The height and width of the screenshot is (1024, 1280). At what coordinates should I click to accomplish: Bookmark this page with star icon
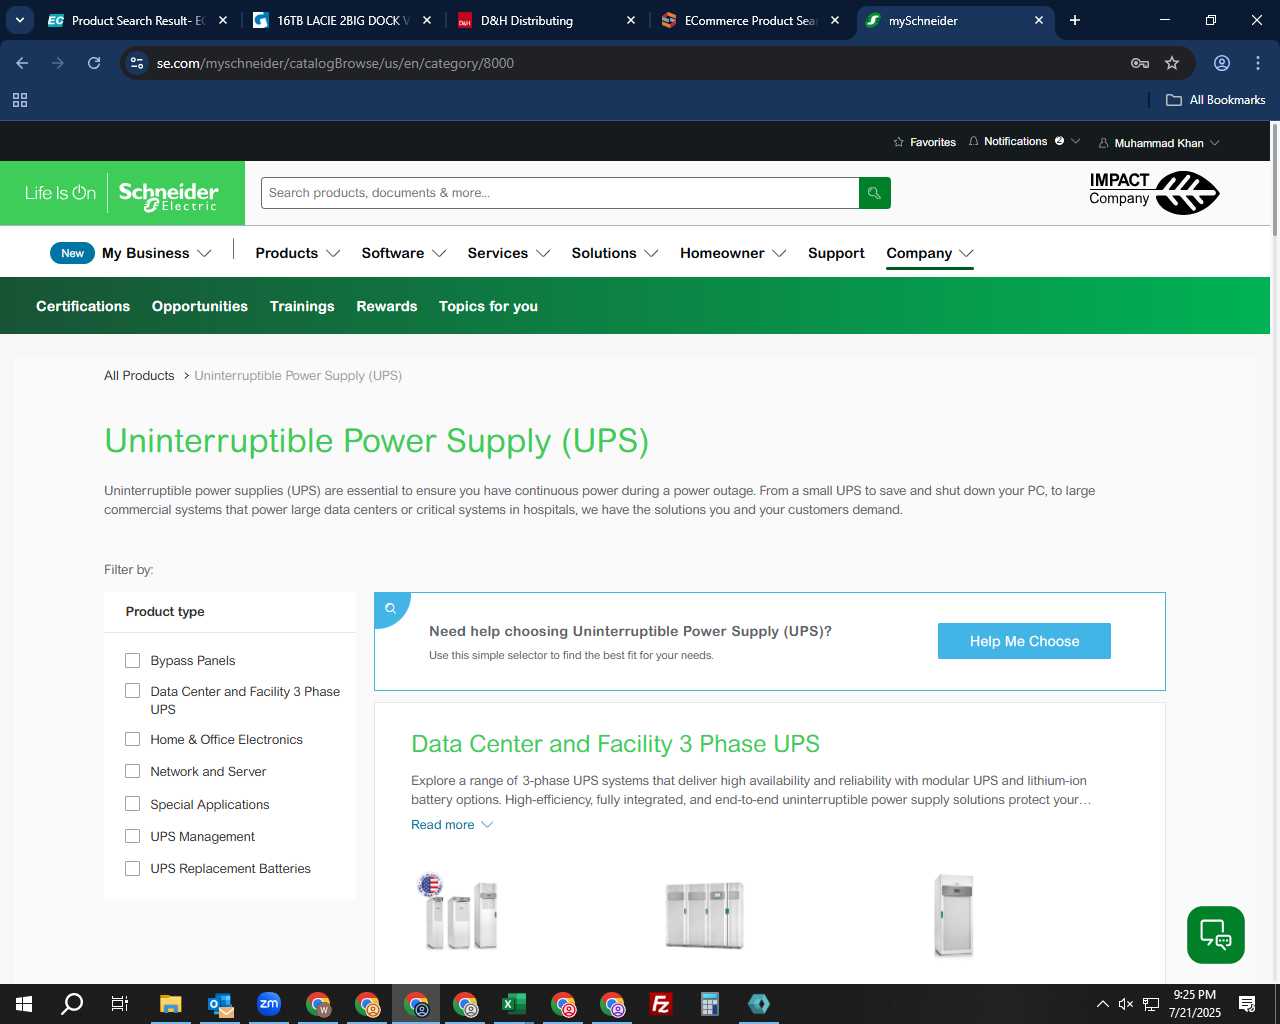1172,63
